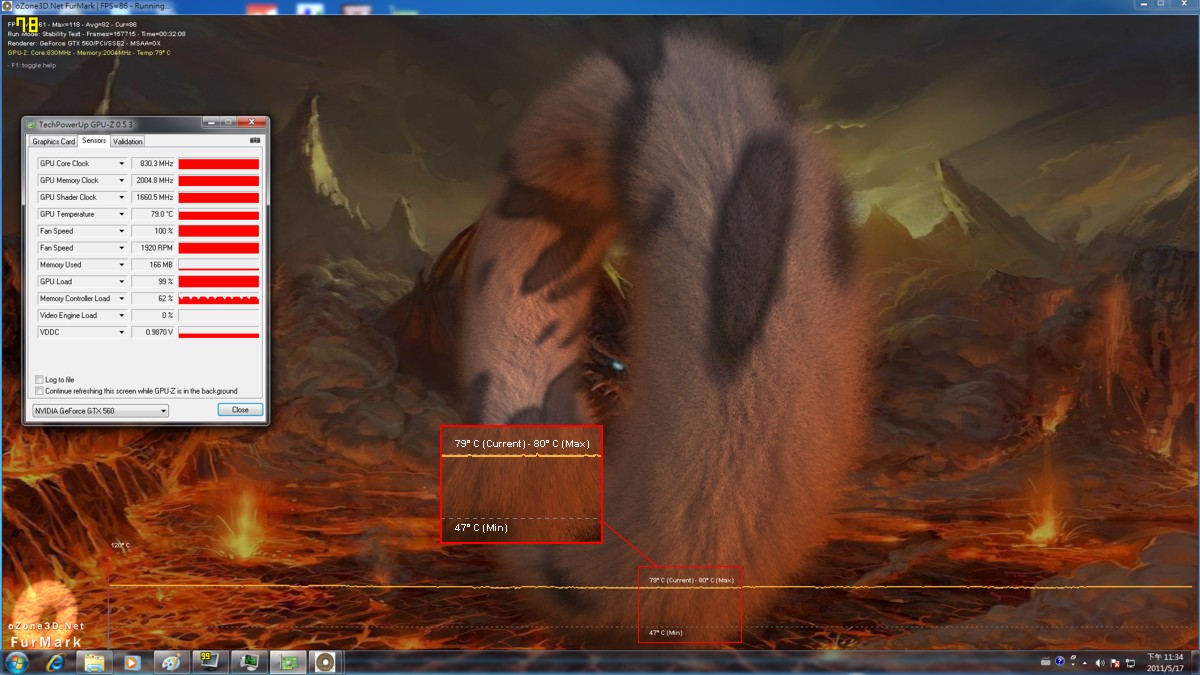
Task: Click the keyboard input method tray icon
Action: point(1045,662)
